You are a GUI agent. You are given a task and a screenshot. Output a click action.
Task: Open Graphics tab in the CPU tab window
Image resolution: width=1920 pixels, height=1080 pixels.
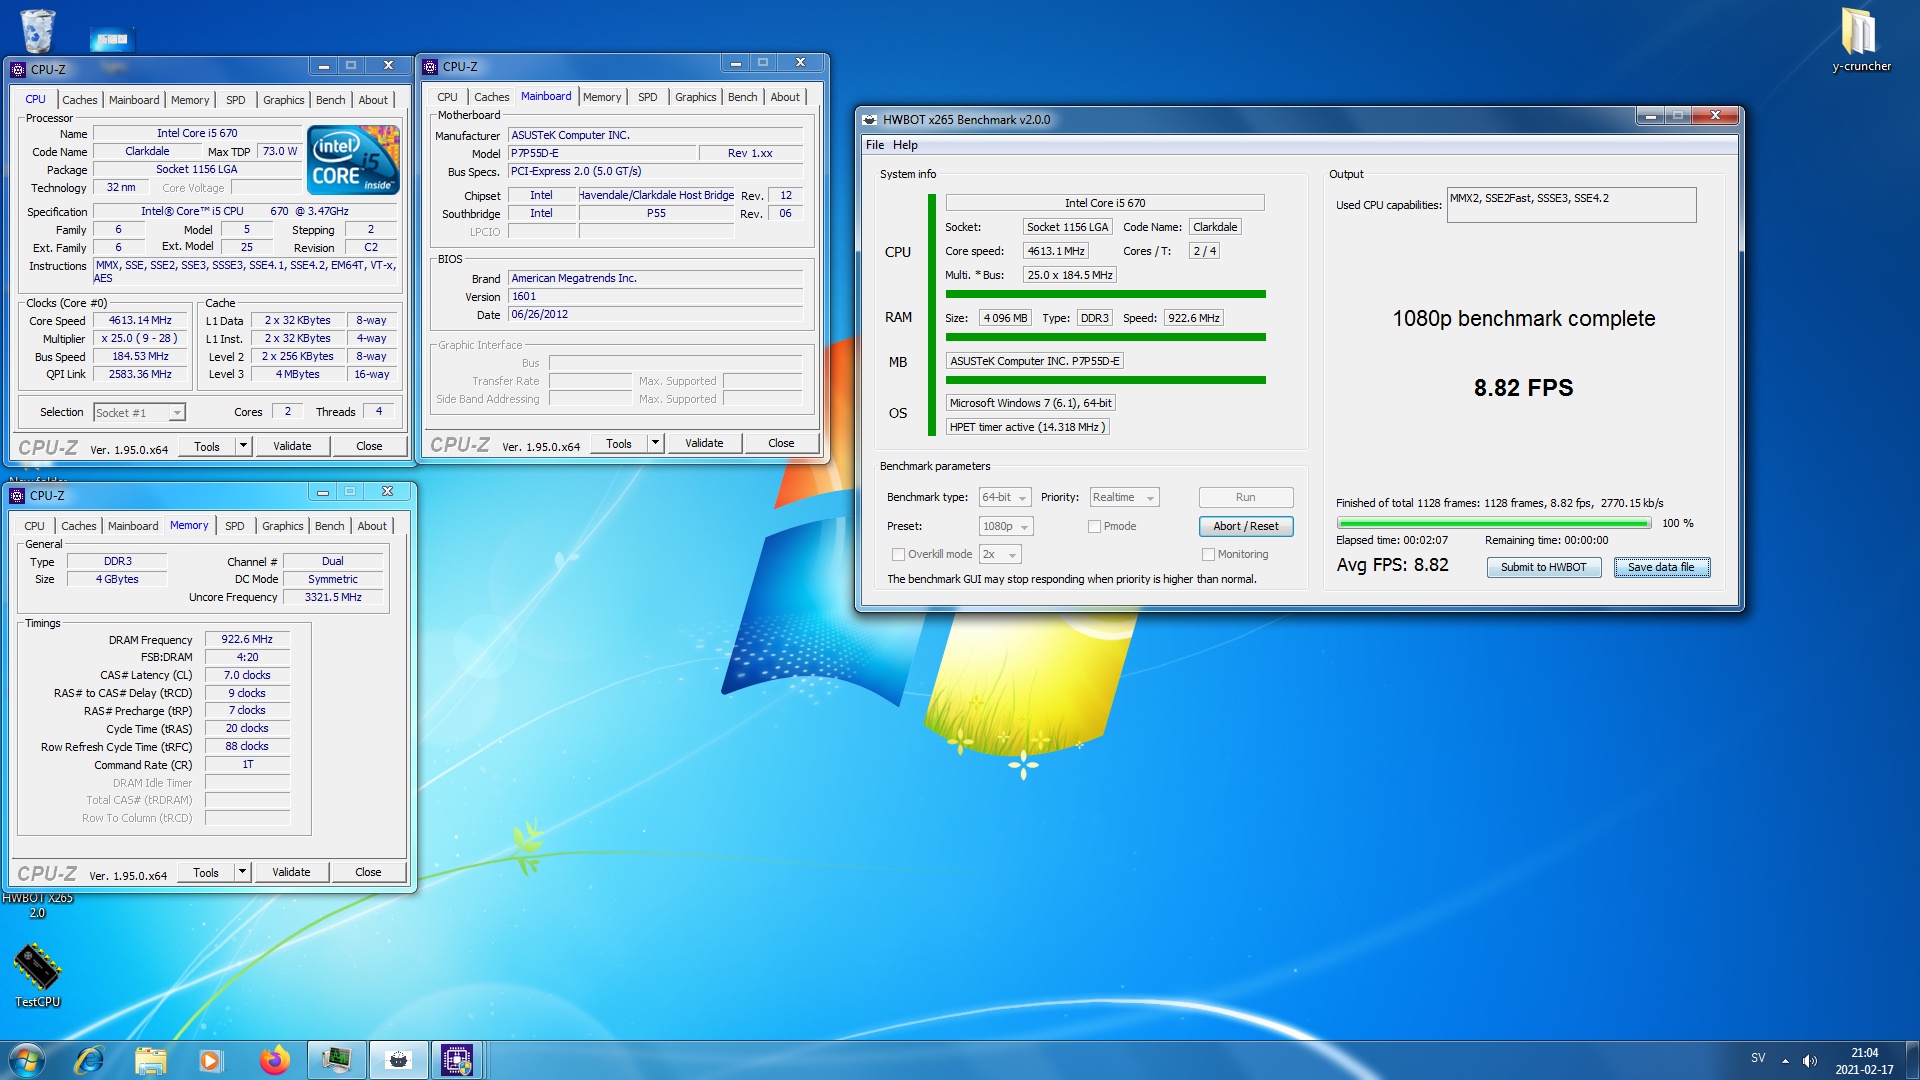[283, 100]
